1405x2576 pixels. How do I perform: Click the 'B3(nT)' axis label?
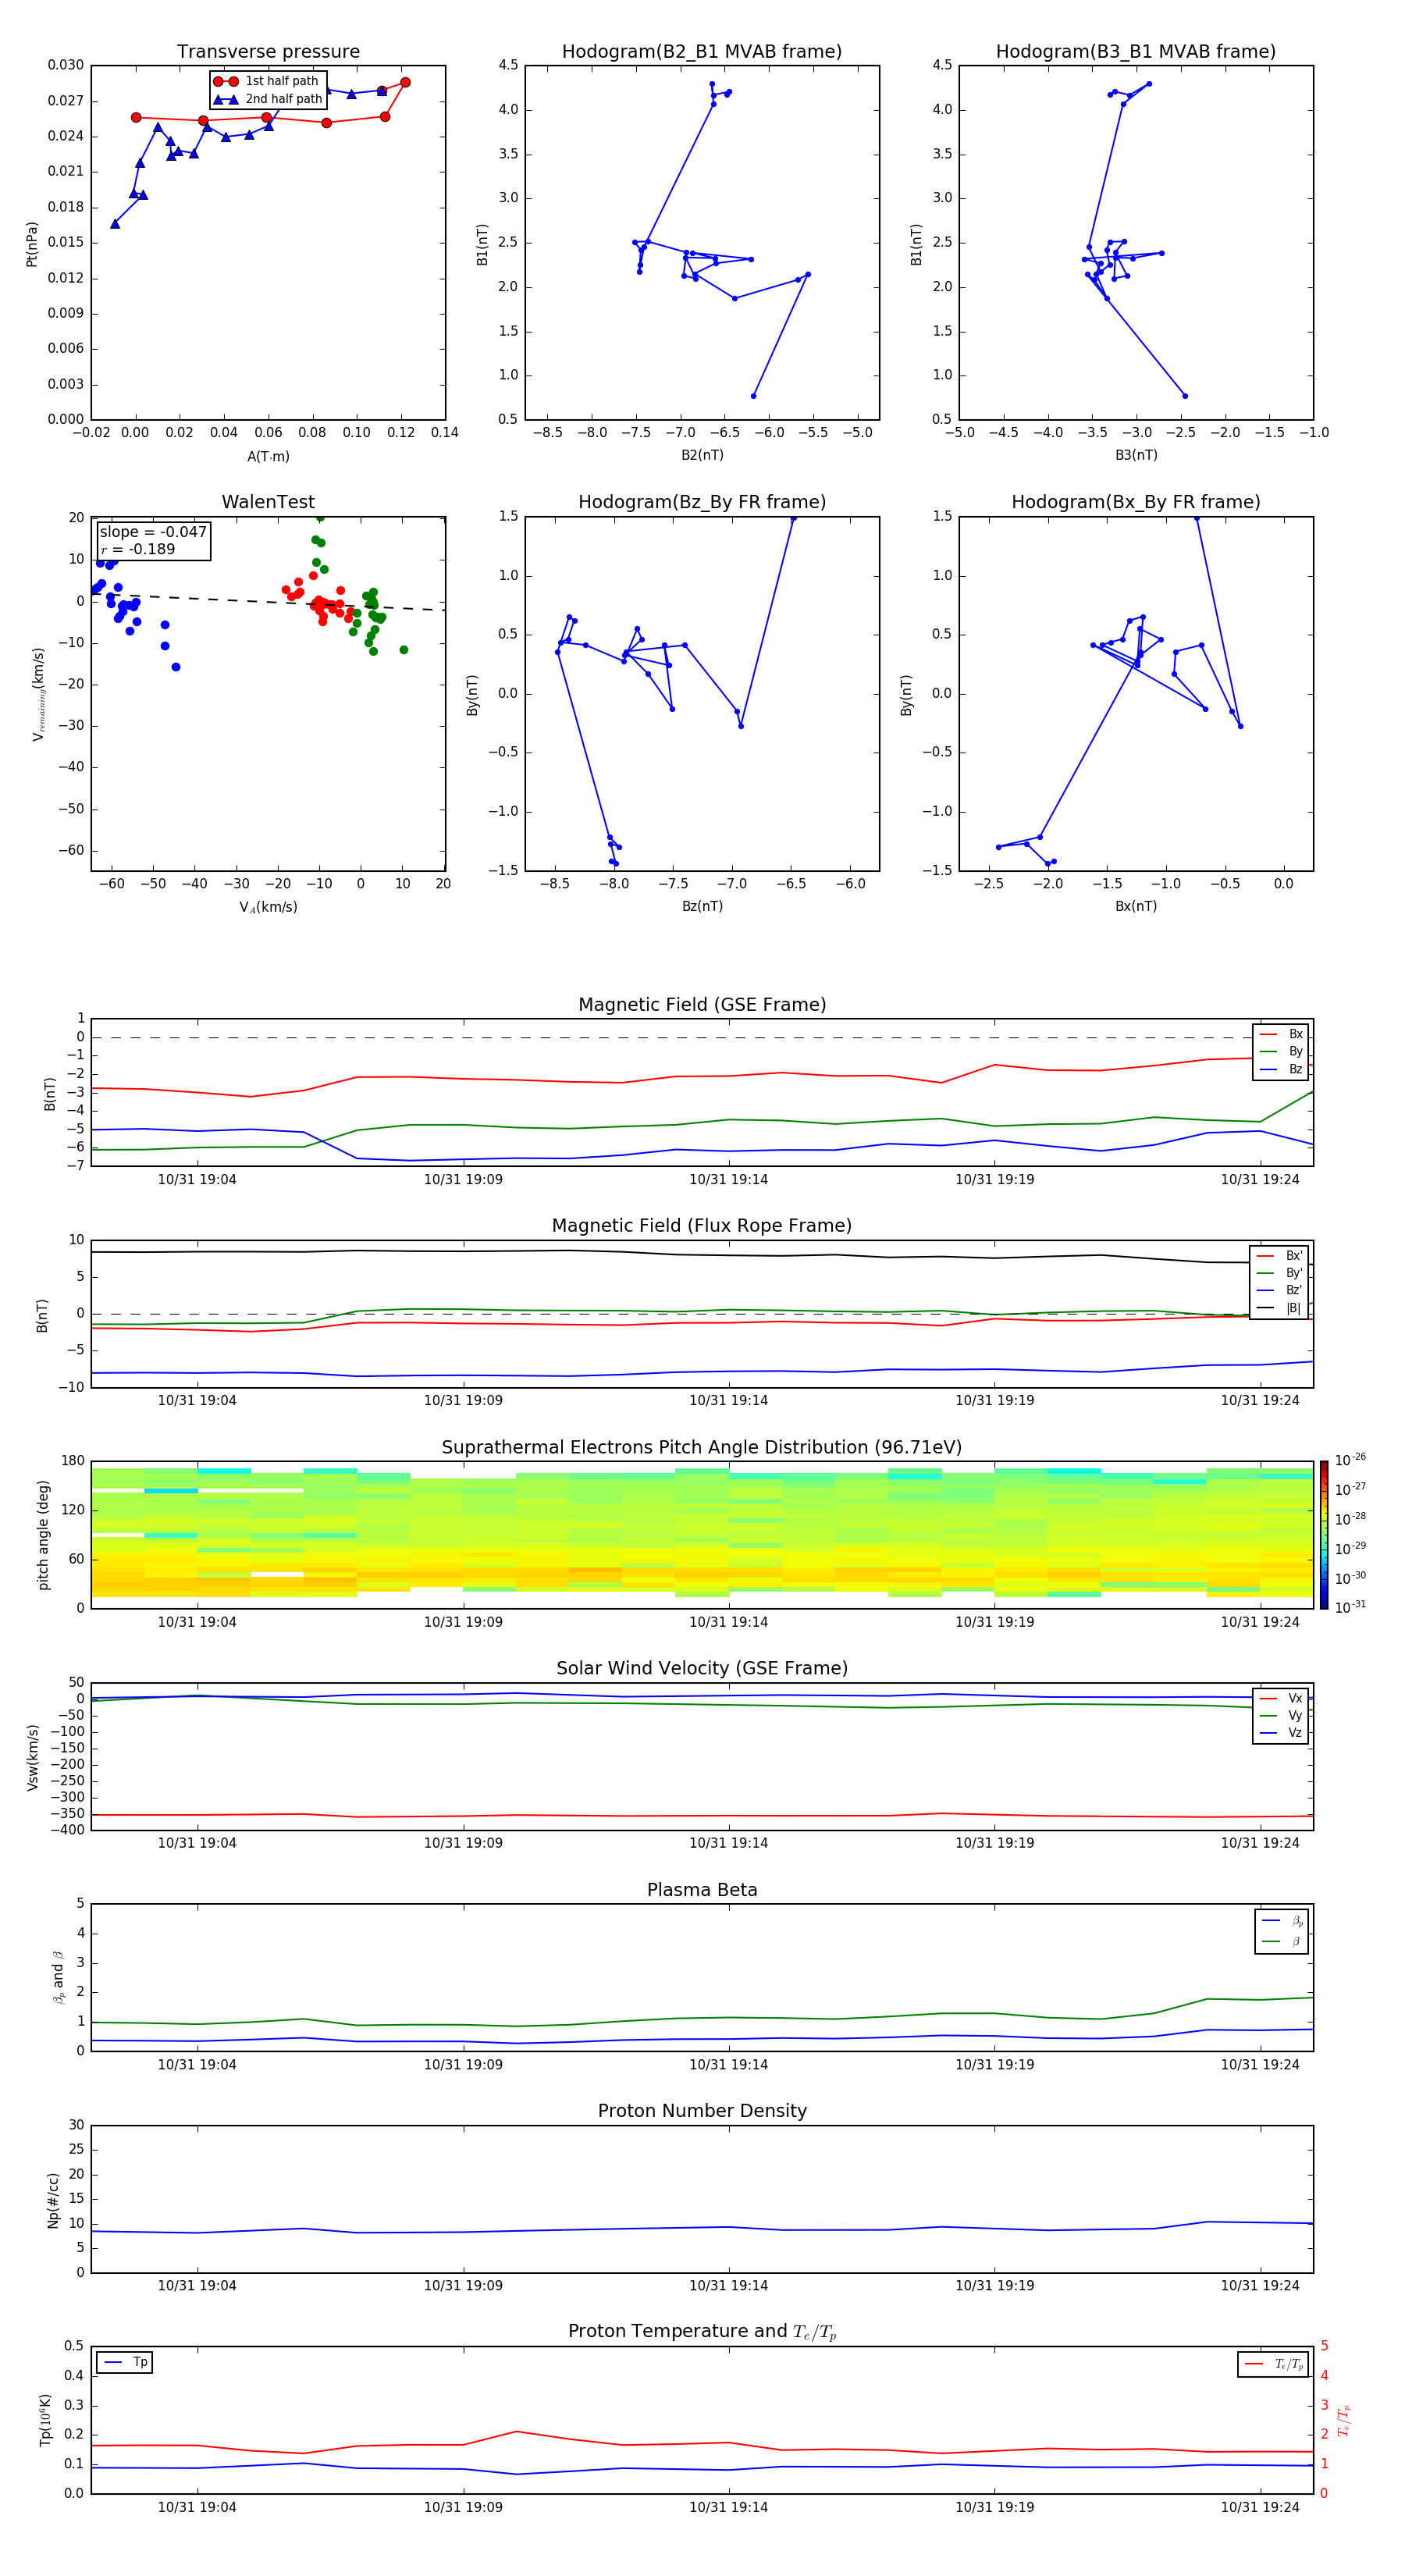(1136, 455)
